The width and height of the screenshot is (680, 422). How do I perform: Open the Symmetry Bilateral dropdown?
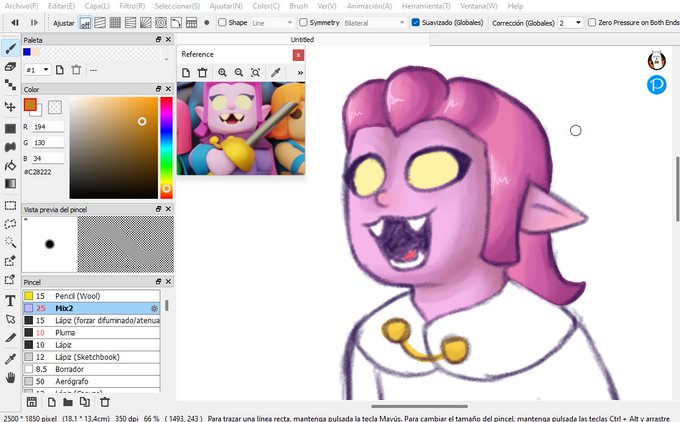point(374,23)
